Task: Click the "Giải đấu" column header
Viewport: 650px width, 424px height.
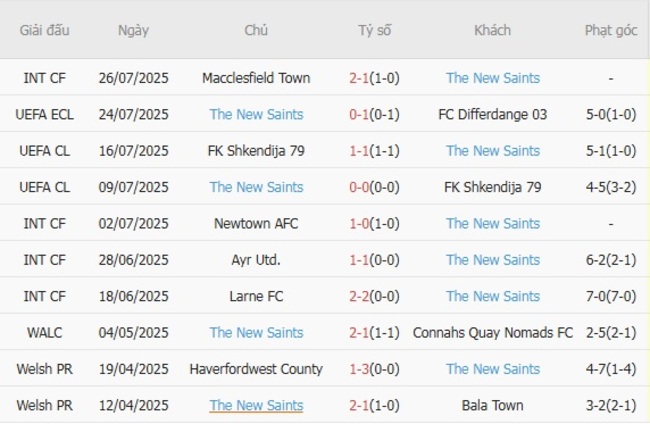Action: (44, 30)
